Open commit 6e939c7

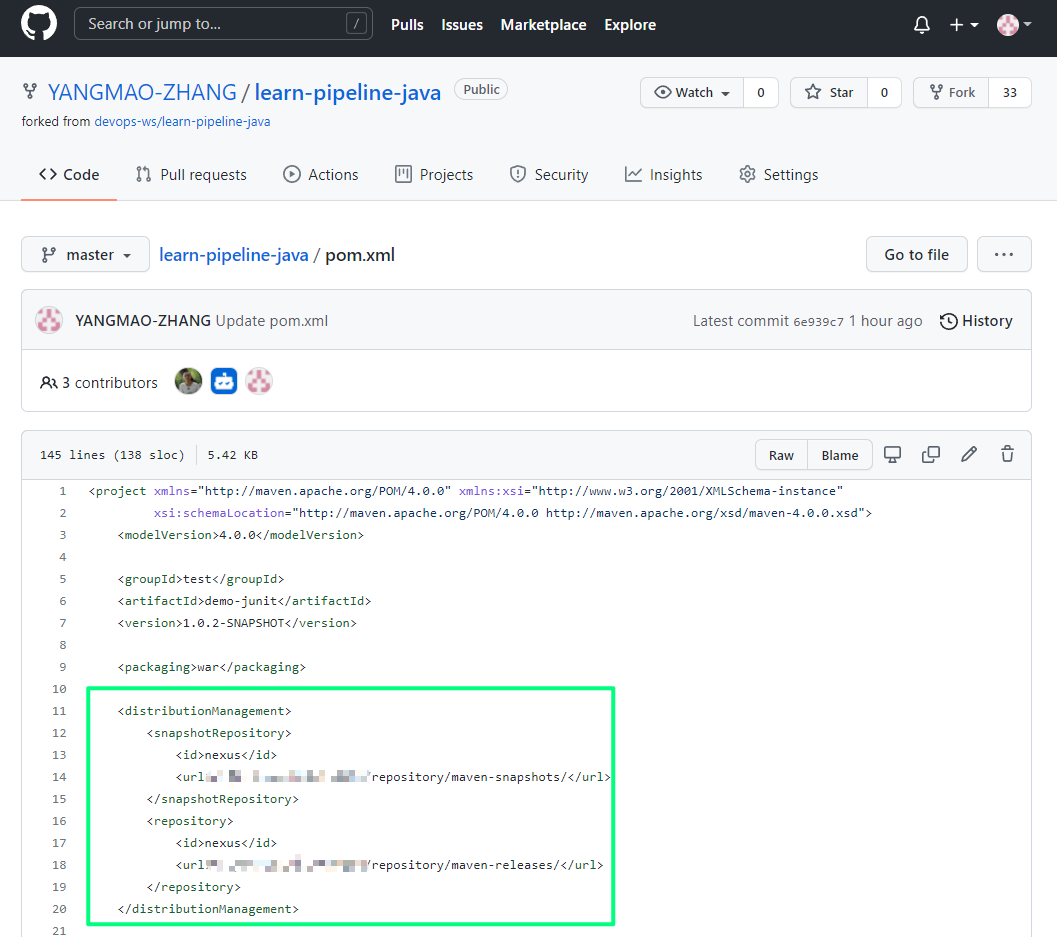[x=818, y=322]
